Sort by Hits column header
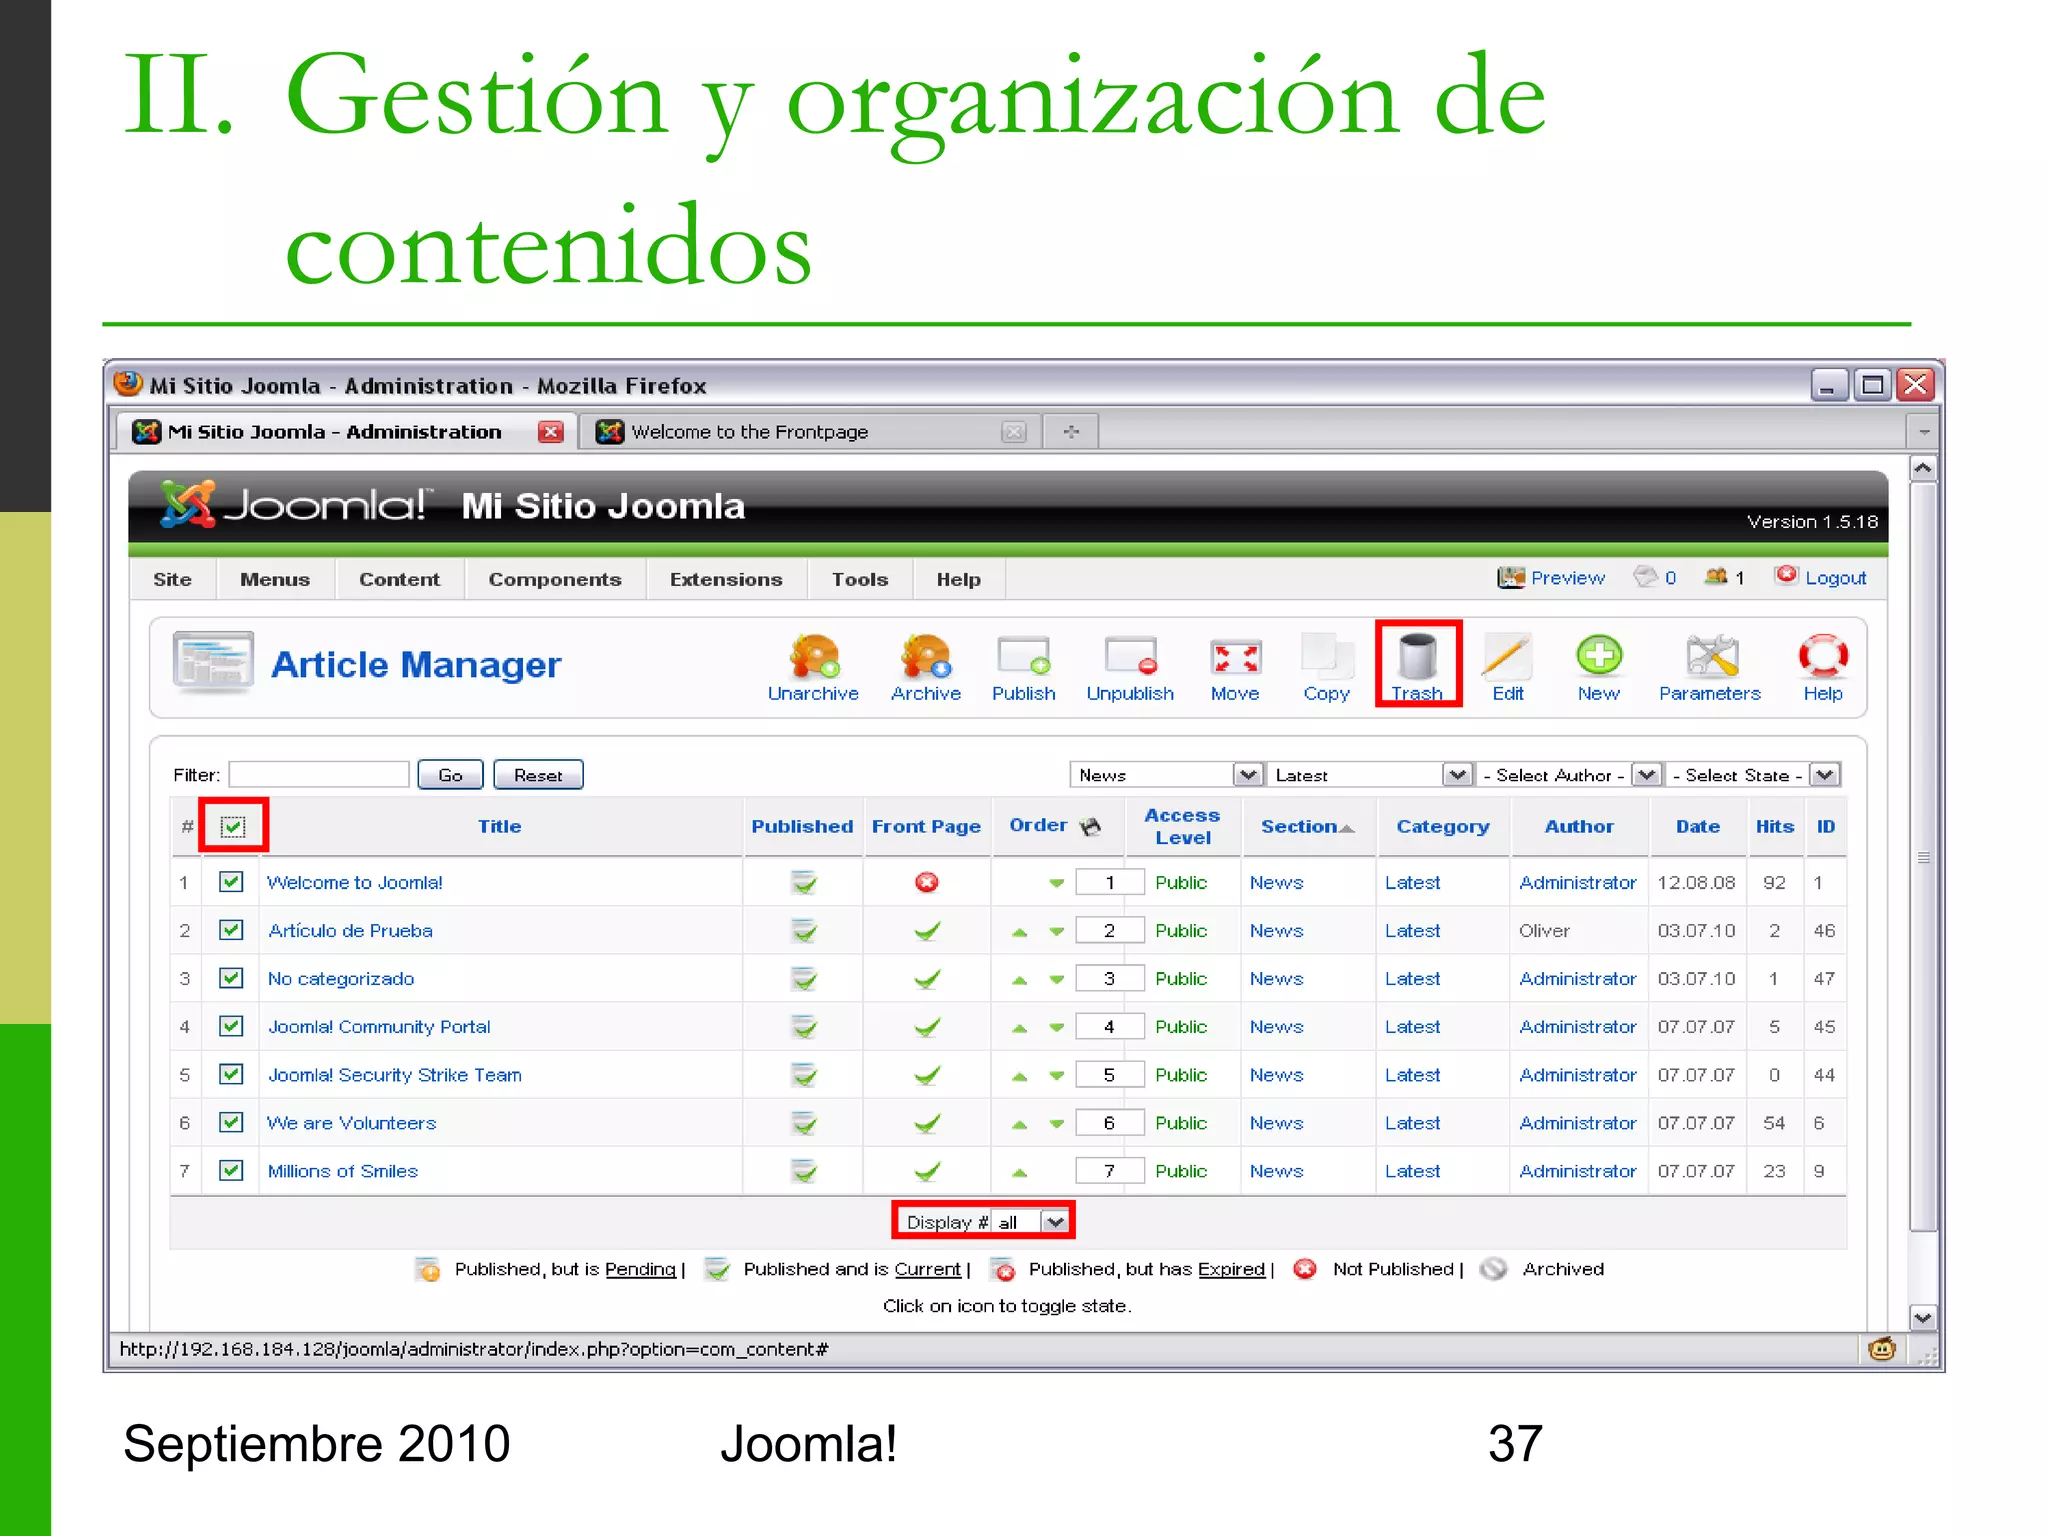 (x=1775, y=826)
